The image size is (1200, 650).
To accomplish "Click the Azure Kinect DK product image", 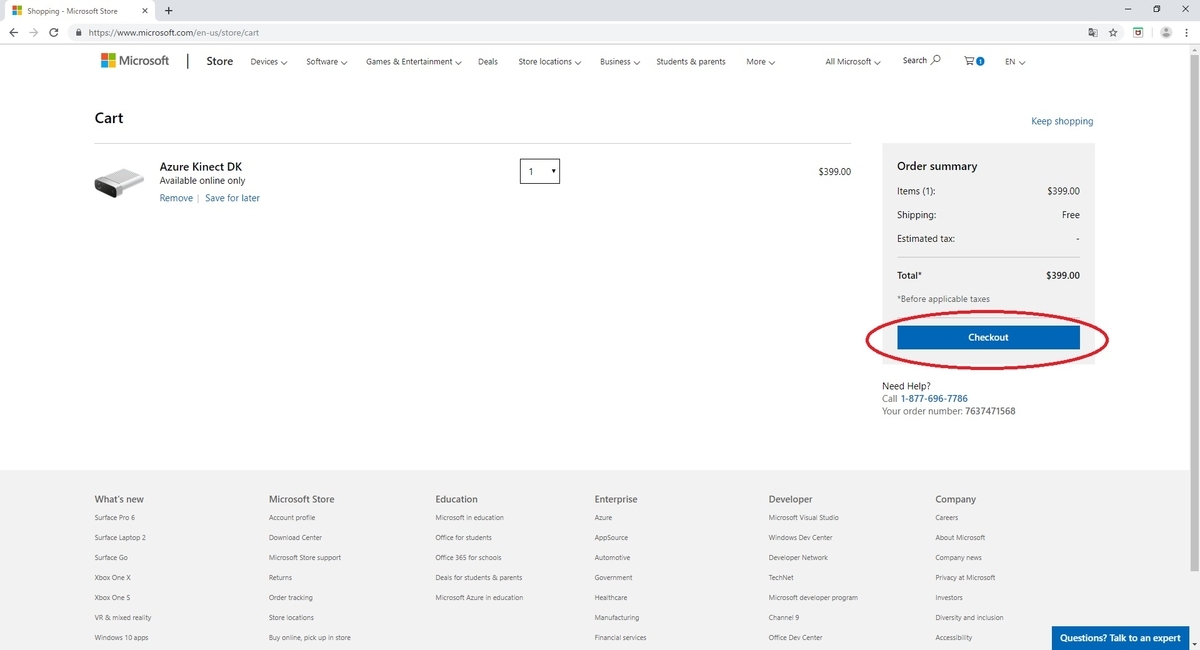I will (x=119, y=182).
